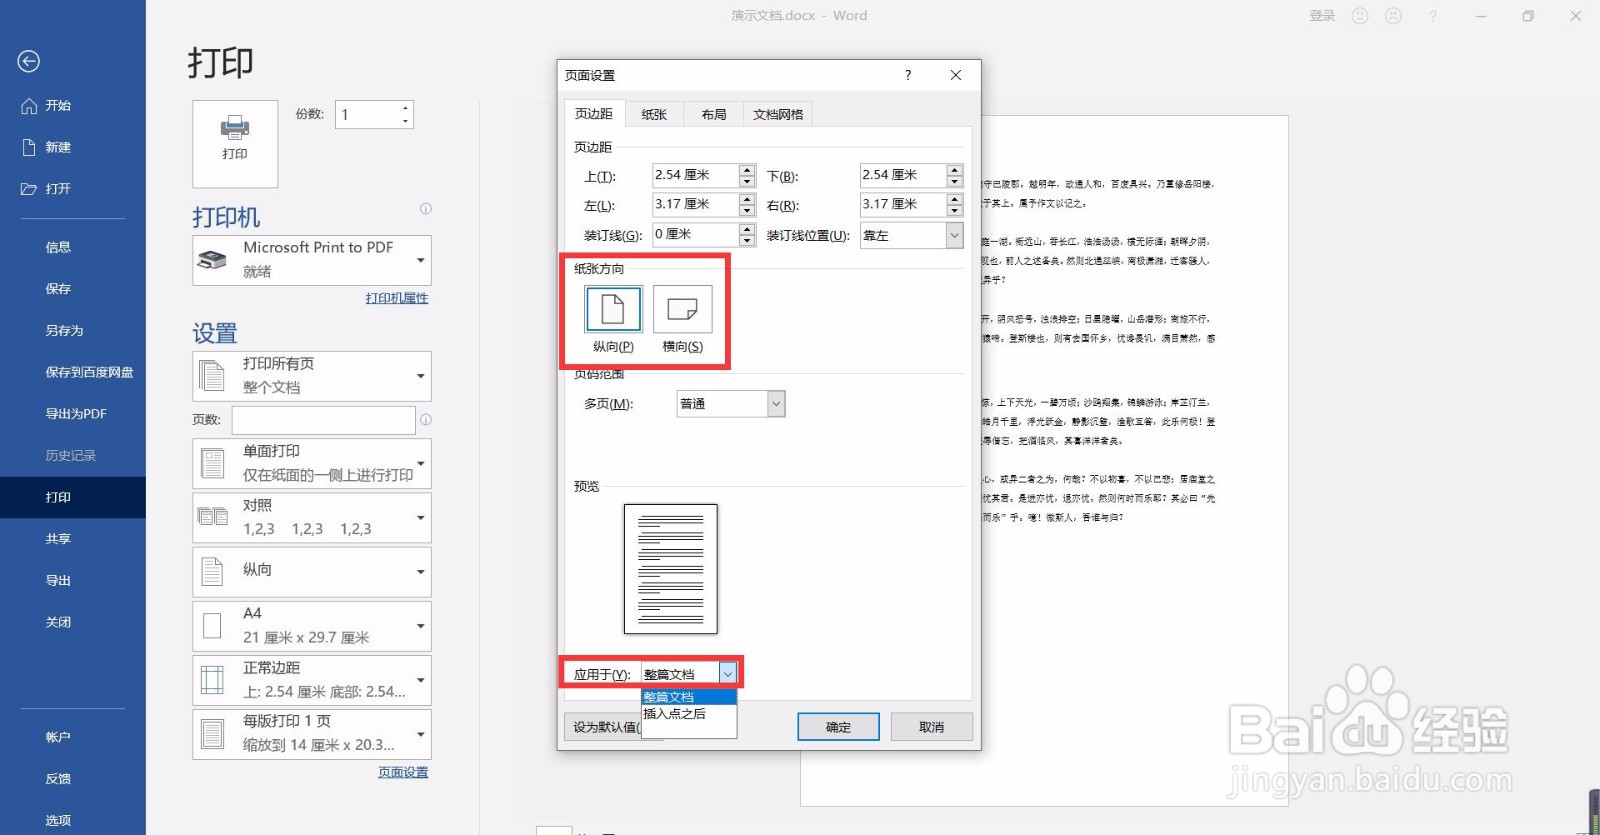The height and width of the screenshot is (835, 1600).
Task: Expand the A4 paper size dropdown
Action: 312,626
